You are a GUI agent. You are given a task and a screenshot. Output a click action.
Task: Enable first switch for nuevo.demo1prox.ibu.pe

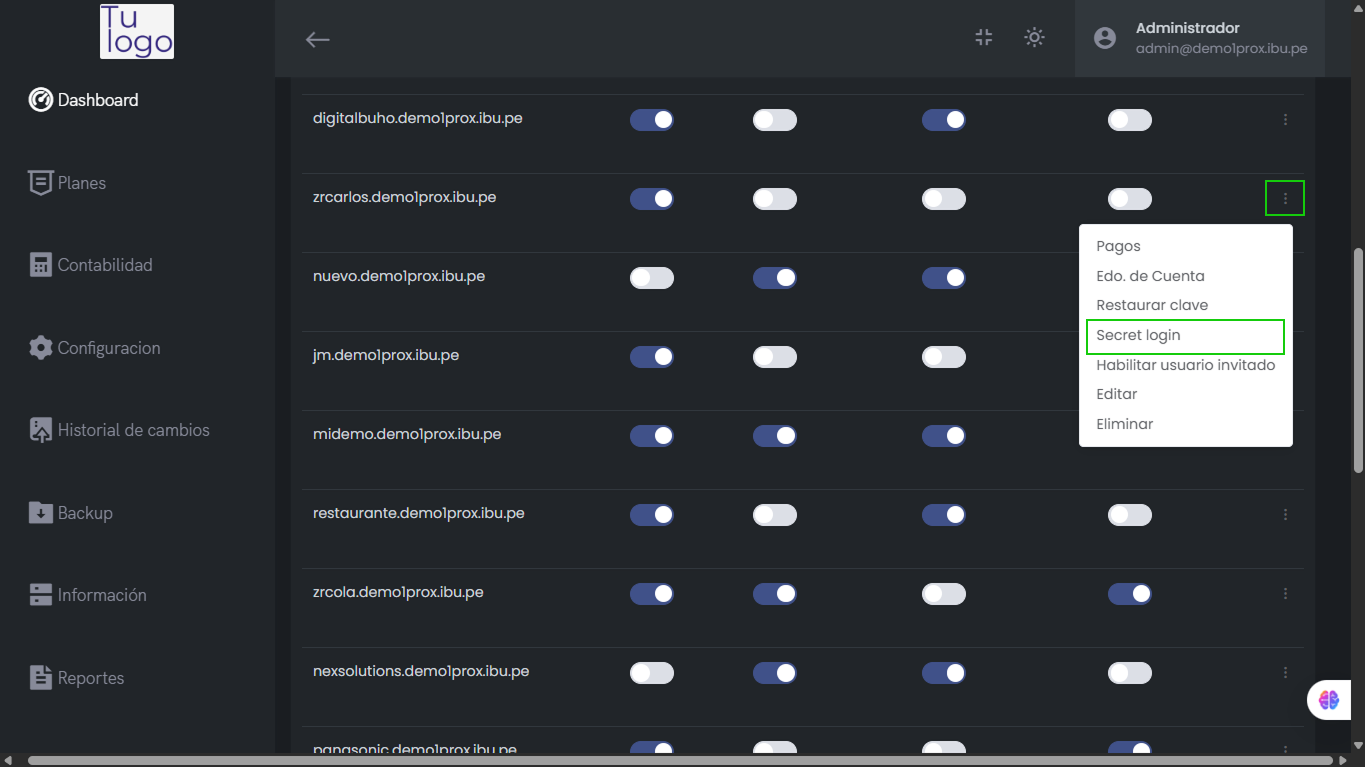652,278
